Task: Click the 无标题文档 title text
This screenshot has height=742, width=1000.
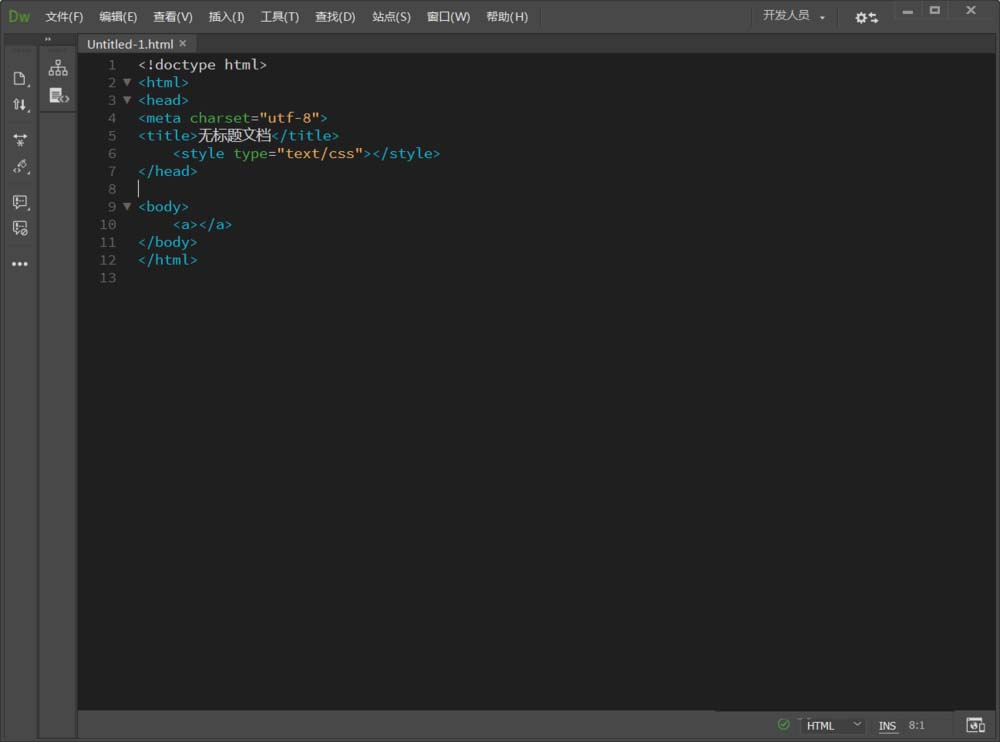Action: point(234,135)
